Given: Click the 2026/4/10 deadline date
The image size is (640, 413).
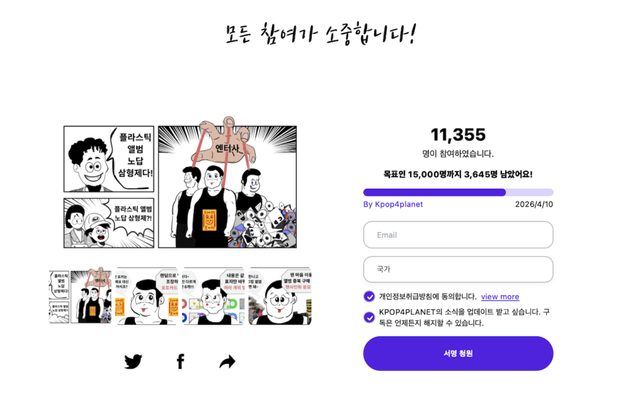Looking at the screenshot, I should coord(534,204).
